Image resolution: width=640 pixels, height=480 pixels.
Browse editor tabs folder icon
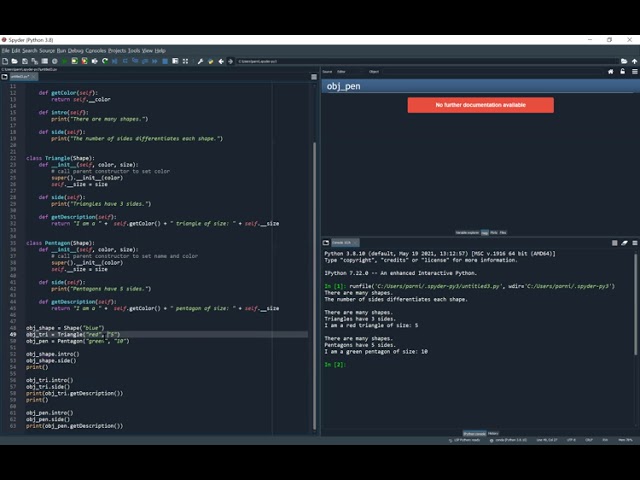point(4,77)
